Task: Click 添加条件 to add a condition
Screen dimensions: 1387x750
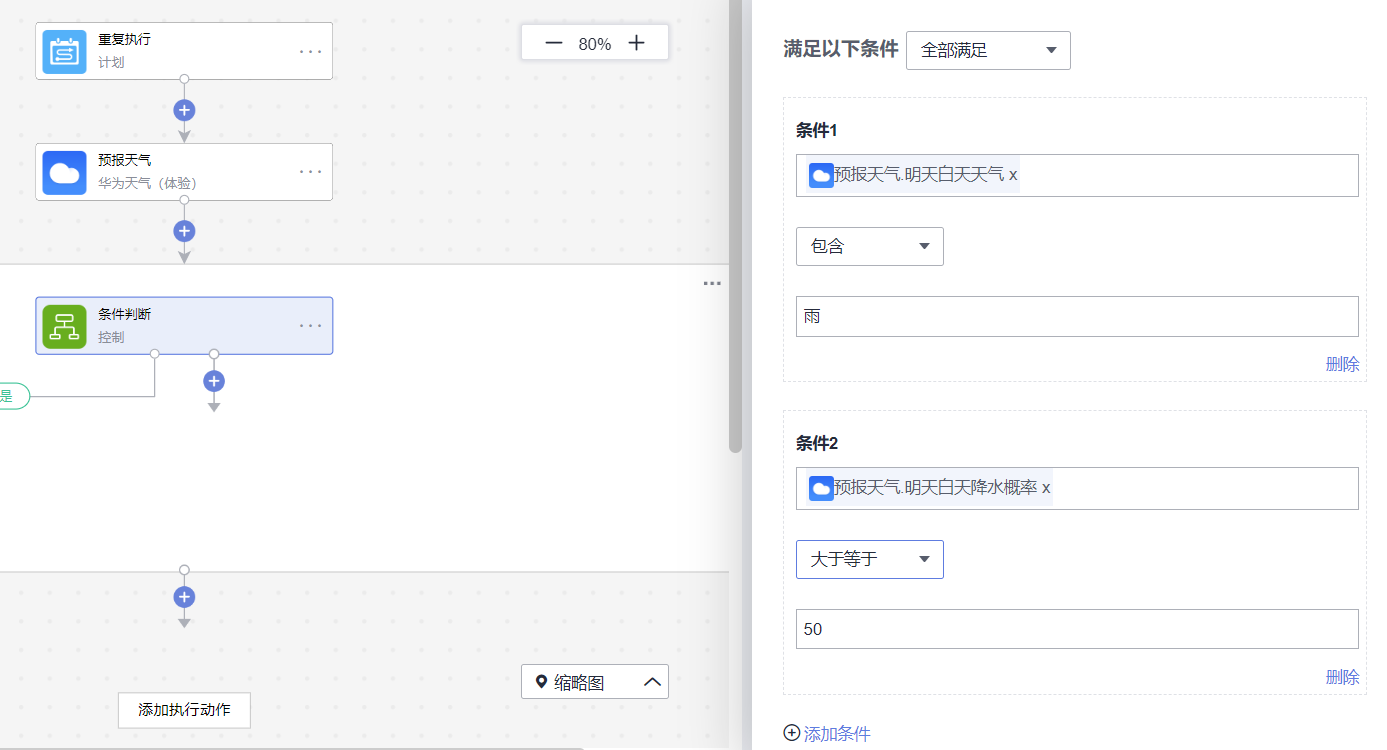Action: click(x=827, y=734)
